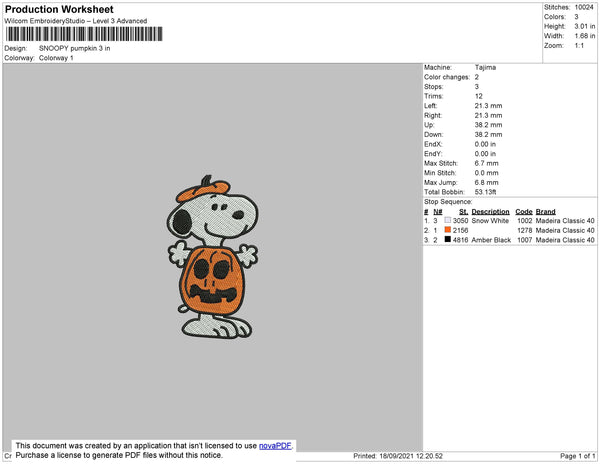Screen dimensions: 600x464
Task: Select the 'Color changes:' label
Action: point(447,77)
